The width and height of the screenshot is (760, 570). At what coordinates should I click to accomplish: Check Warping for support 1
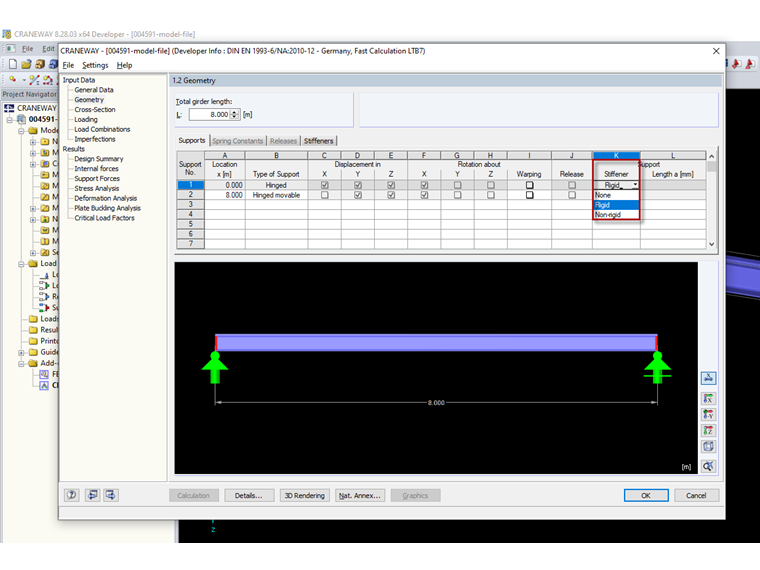tap(529, 185)
